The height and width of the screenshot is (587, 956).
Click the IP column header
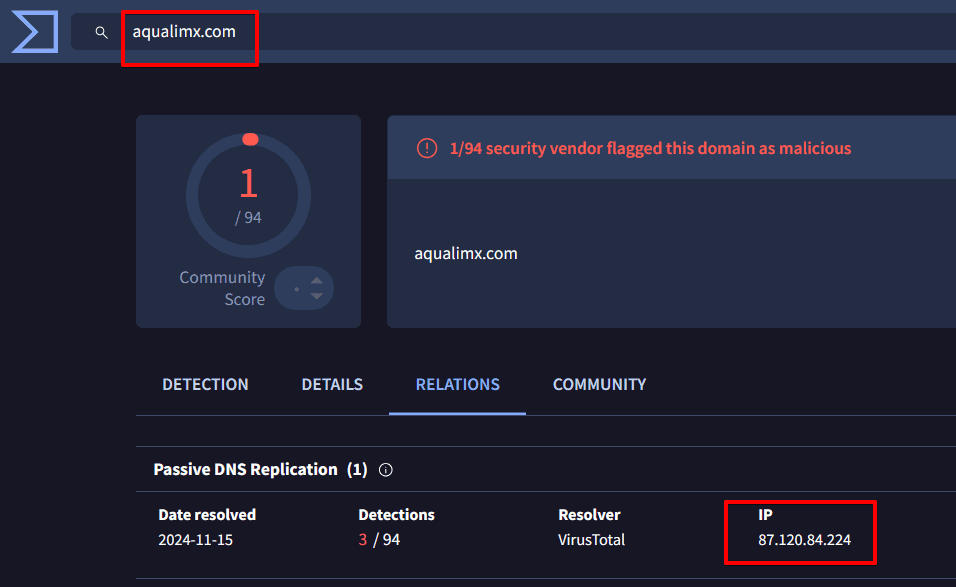click(765, 515)
